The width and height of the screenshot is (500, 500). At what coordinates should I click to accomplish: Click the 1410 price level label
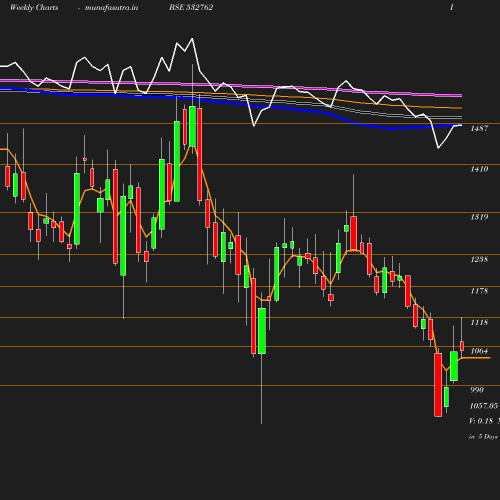[479, 169]
